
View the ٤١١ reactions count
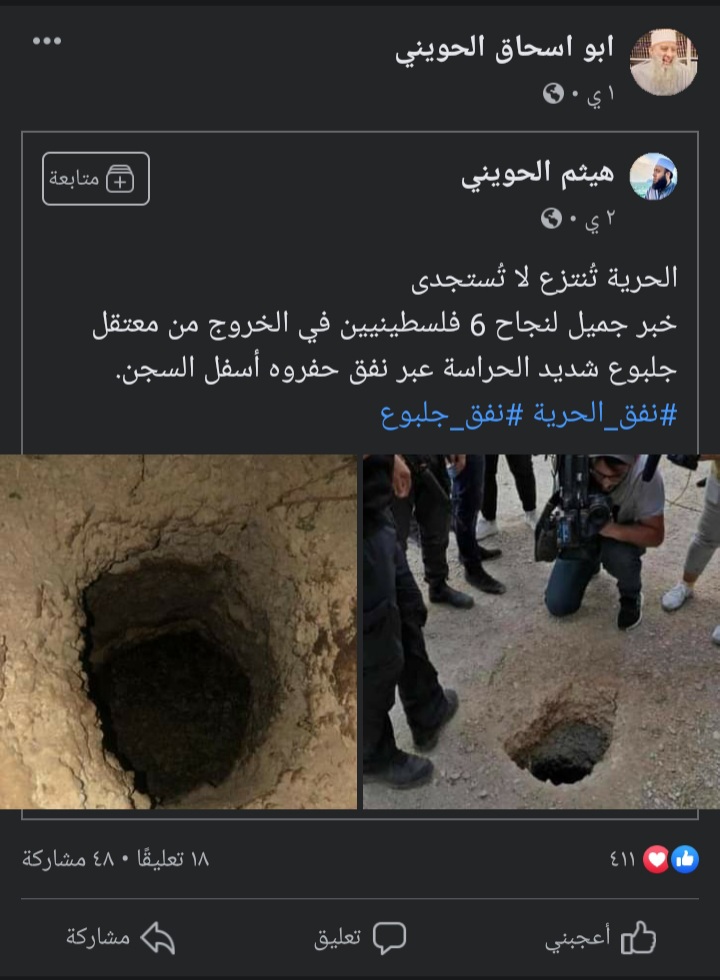(x=622, y=860)
